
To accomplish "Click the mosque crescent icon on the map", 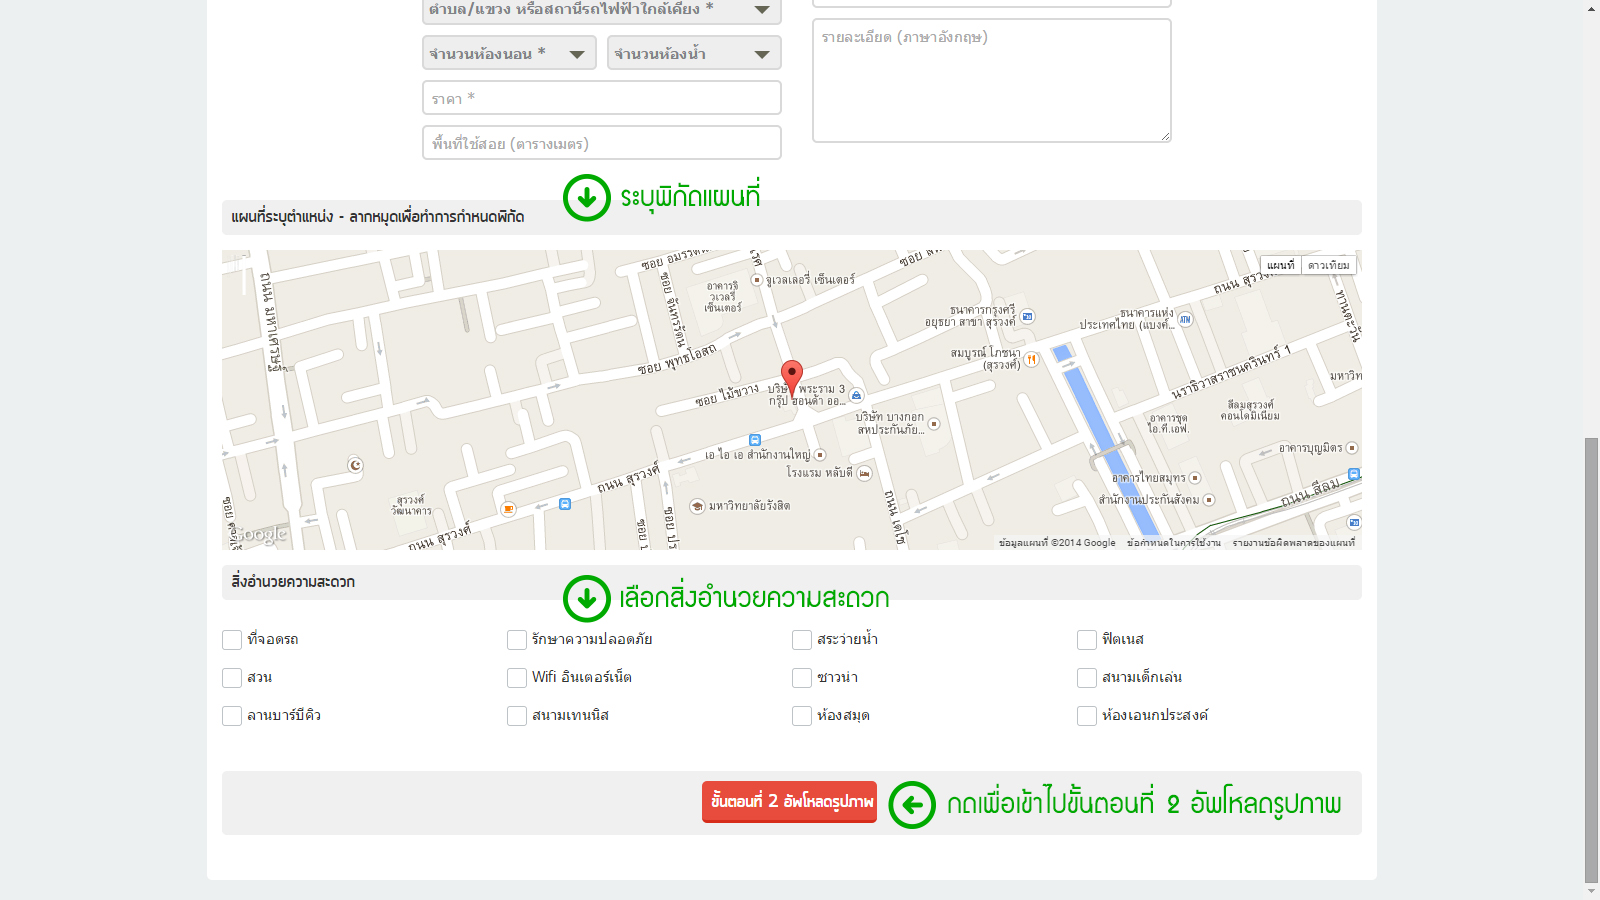I will pos(355,464).
